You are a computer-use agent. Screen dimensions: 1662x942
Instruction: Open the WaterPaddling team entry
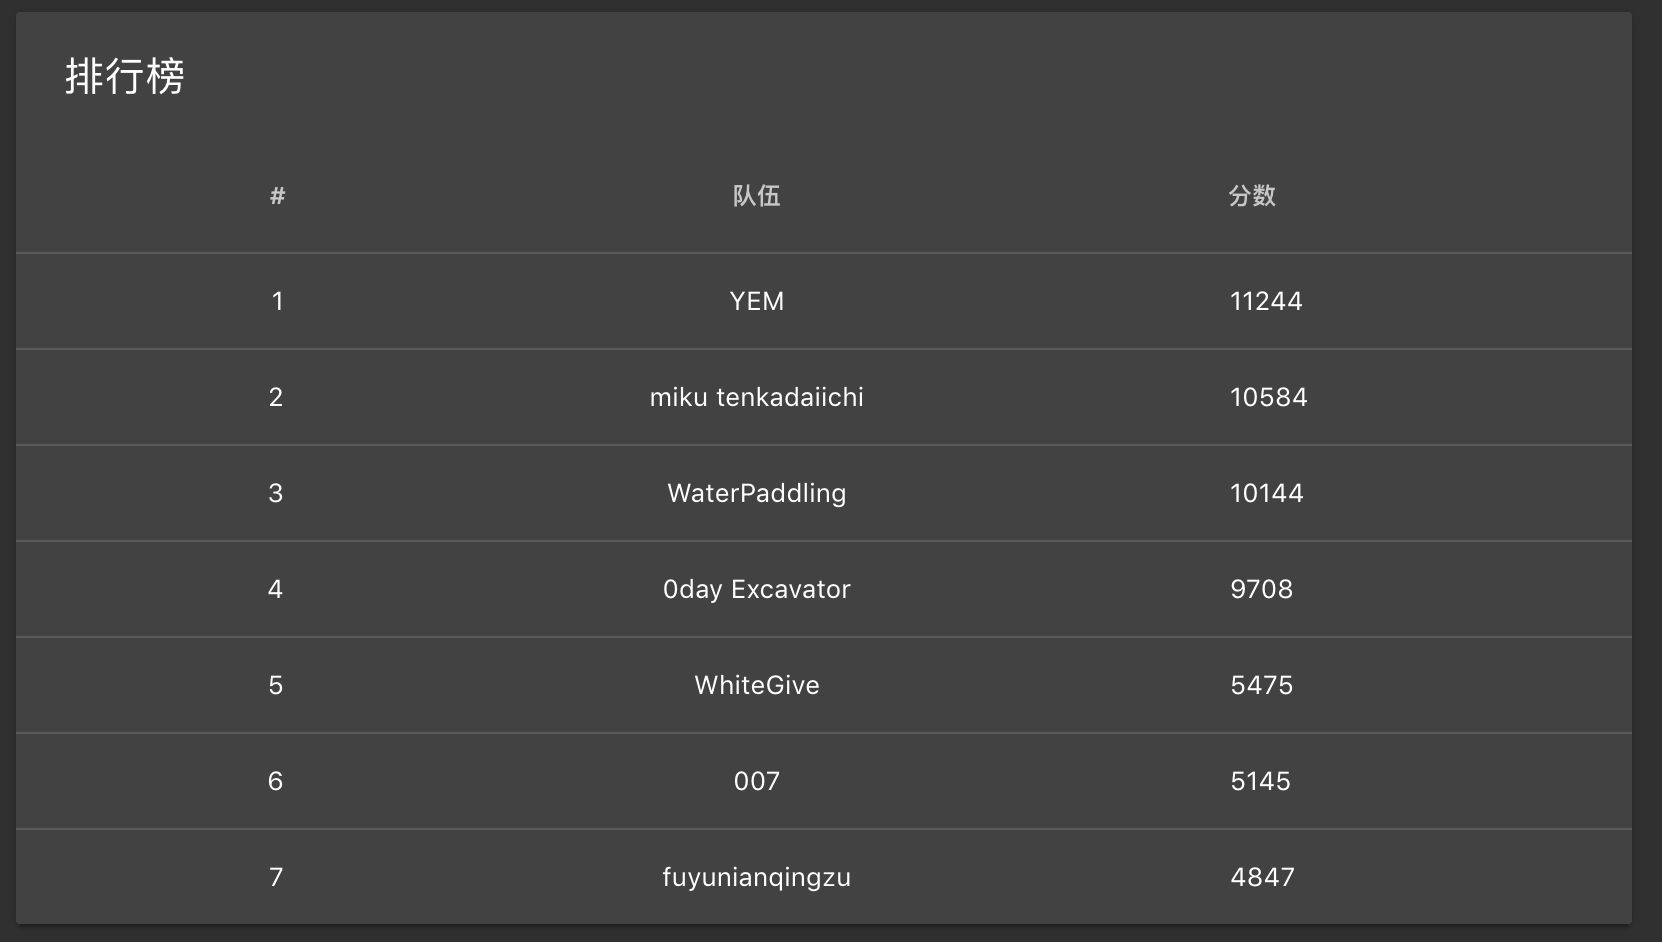pyautogui.click(x=756, y=493)
